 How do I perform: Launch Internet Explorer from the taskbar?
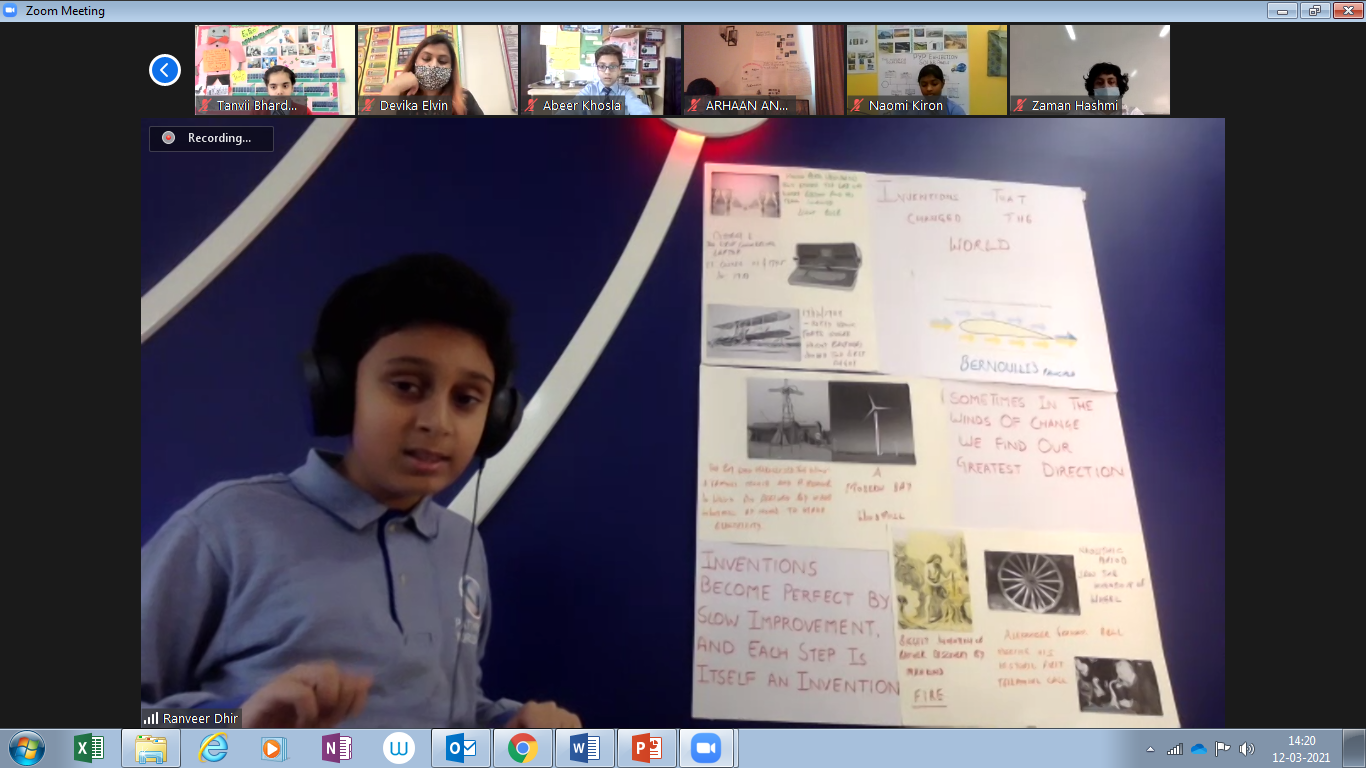coord(213,748)
